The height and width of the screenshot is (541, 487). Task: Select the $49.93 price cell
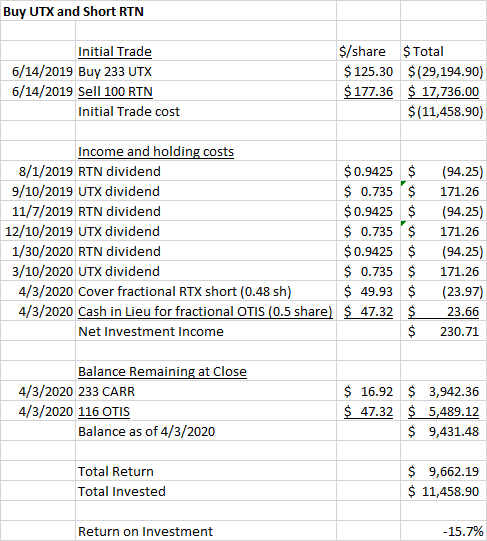[x=368, y=292]
